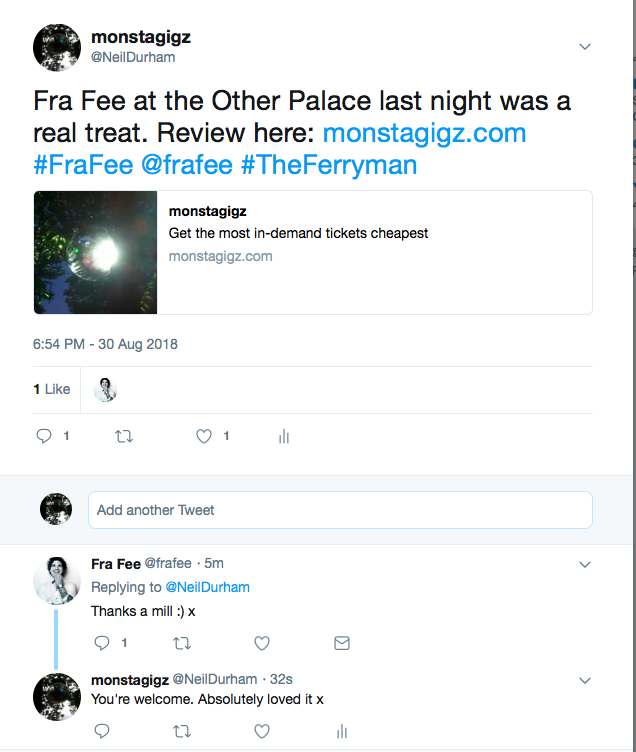View tweet activity analytics icon

283,436
